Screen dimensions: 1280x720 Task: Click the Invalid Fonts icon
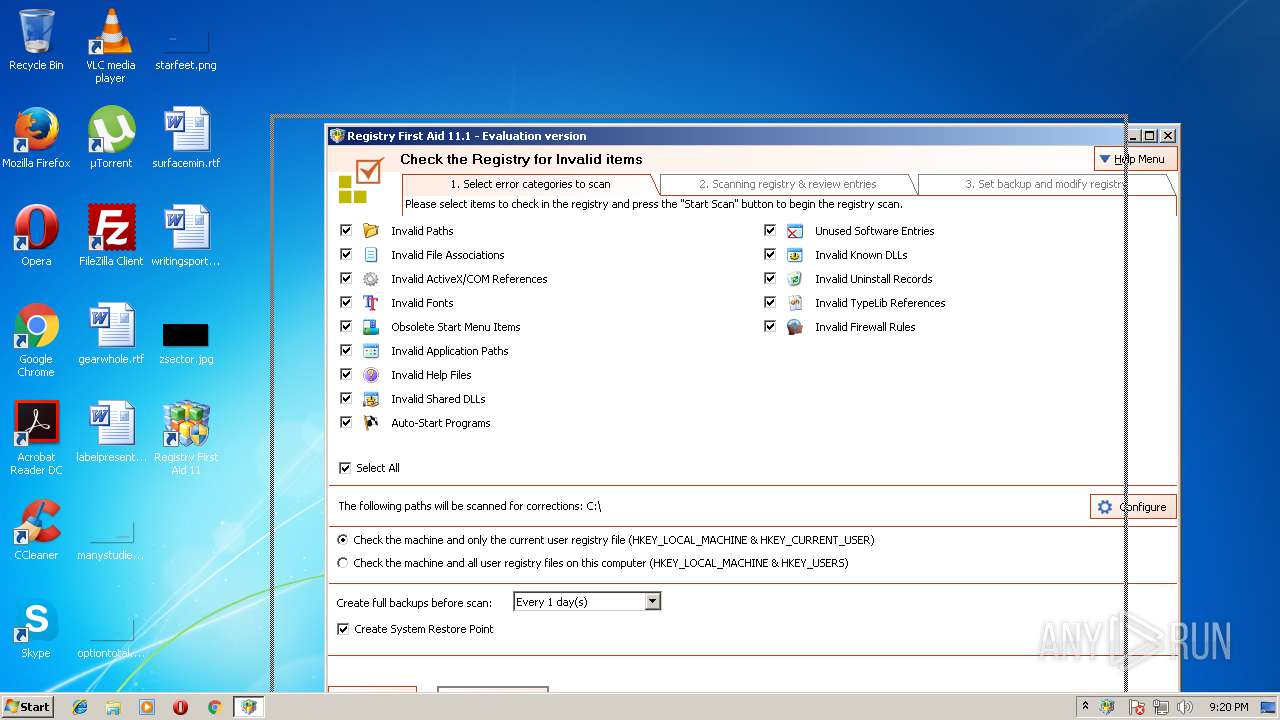click(371, 303)
